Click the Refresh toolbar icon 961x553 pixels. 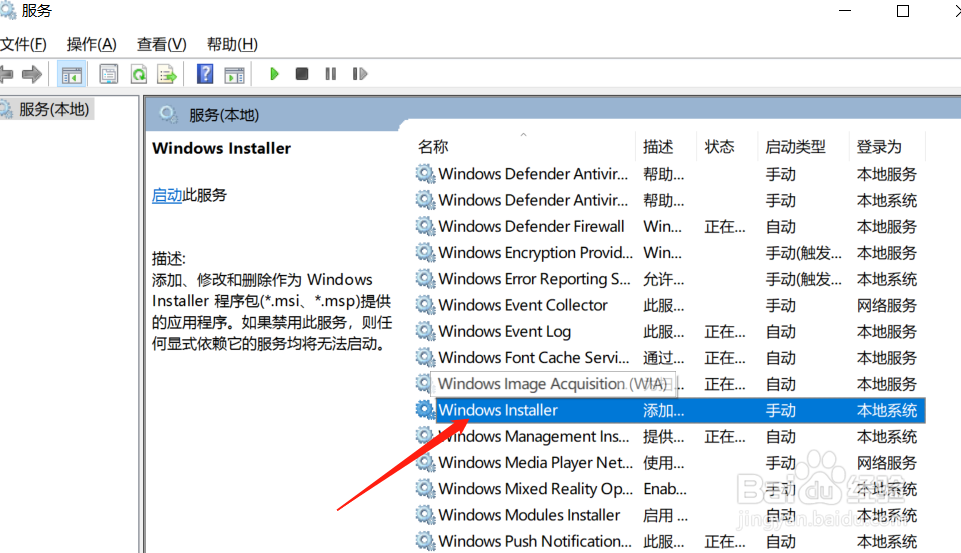[x=139, y=75]
